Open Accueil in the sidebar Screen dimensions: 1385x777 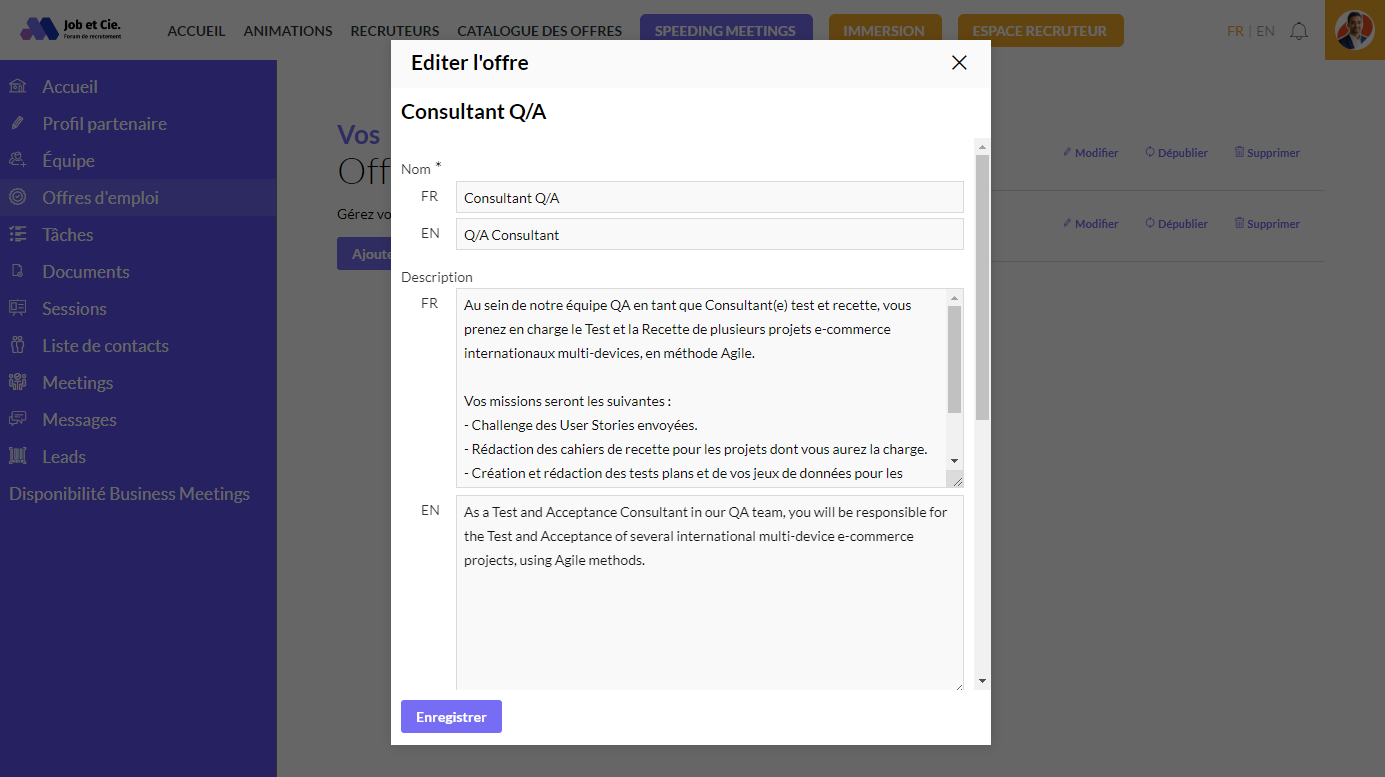click(x=69, y=87)
